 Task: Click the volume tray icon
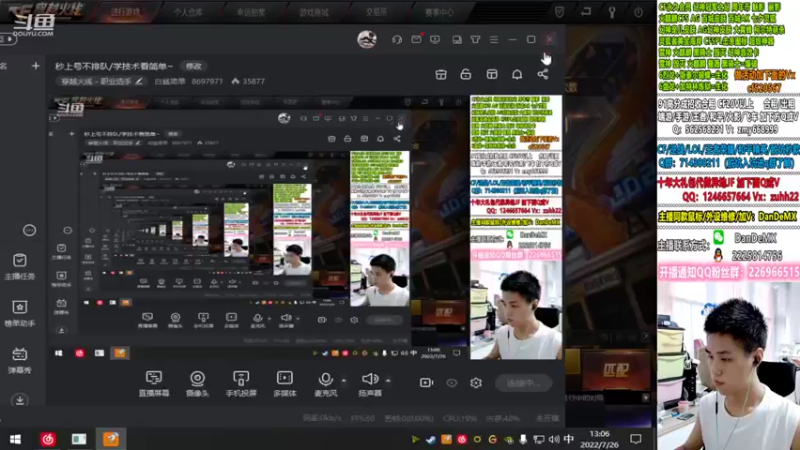(555, 439)
